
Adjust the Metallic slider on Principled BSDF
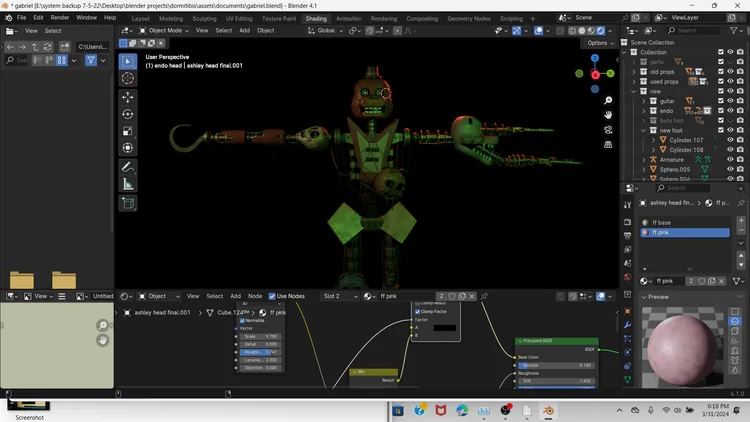point(556,365)
